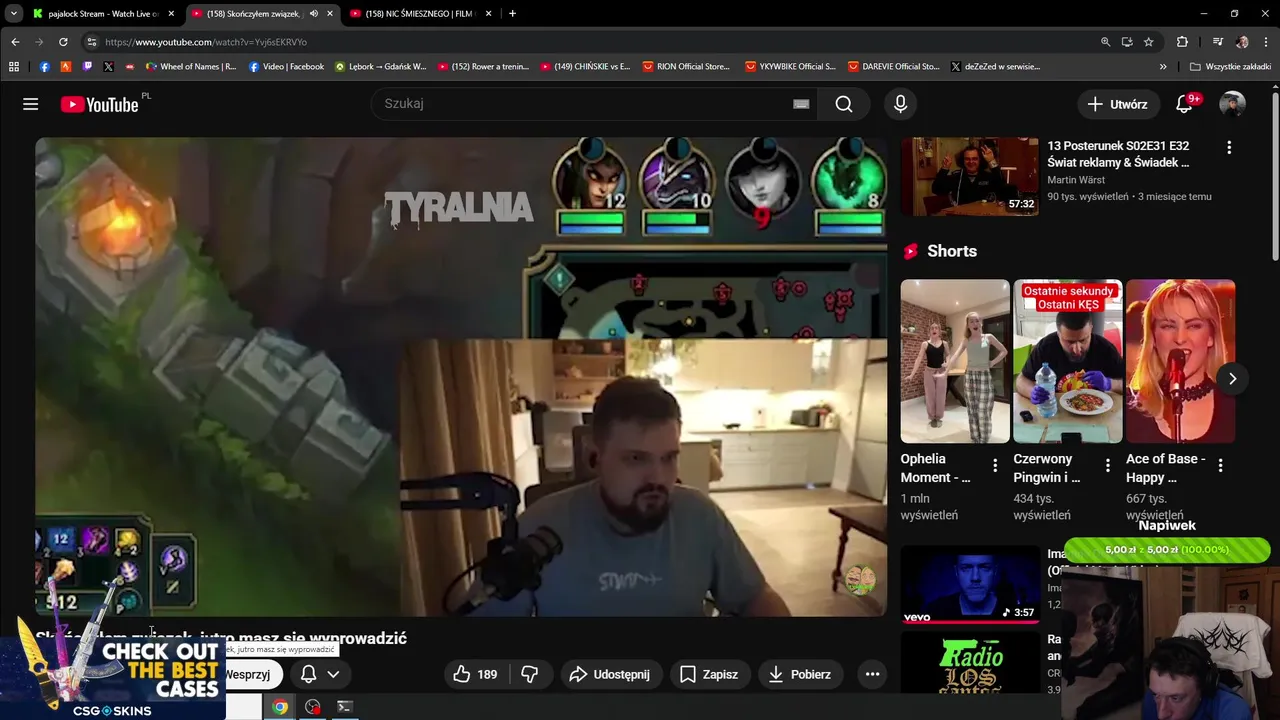Close the pajalock Stream tab
Viewport: 1280px width, 720px height.
pos(171,14)
